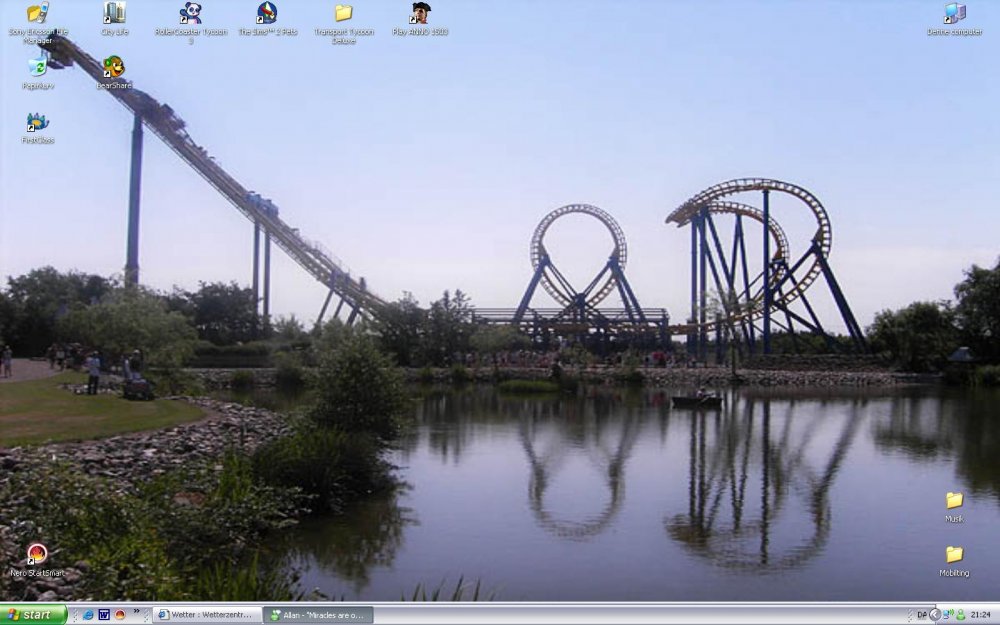Expand the Quick Launch overflow chevron
This screenshot has height=625, width=1000.
click(136, 612)
